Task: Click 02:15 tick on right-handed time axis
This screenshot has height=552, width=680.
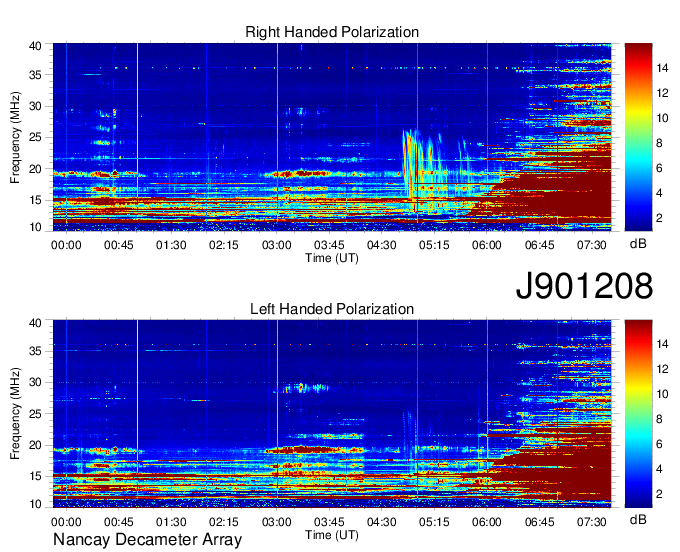Action: click(224, 245)
